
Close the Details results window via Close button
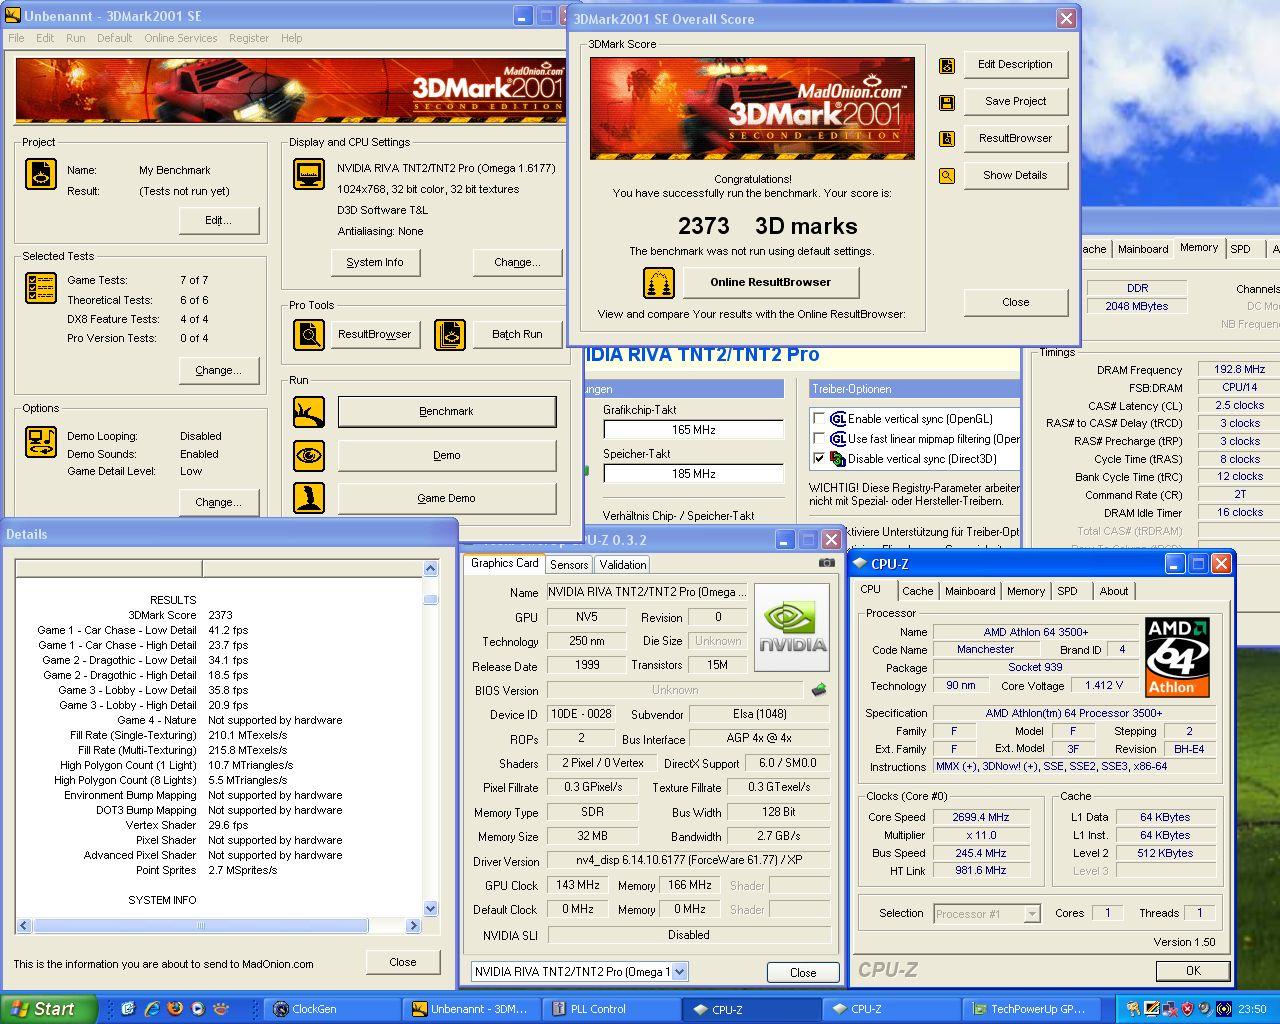[403, 962]
